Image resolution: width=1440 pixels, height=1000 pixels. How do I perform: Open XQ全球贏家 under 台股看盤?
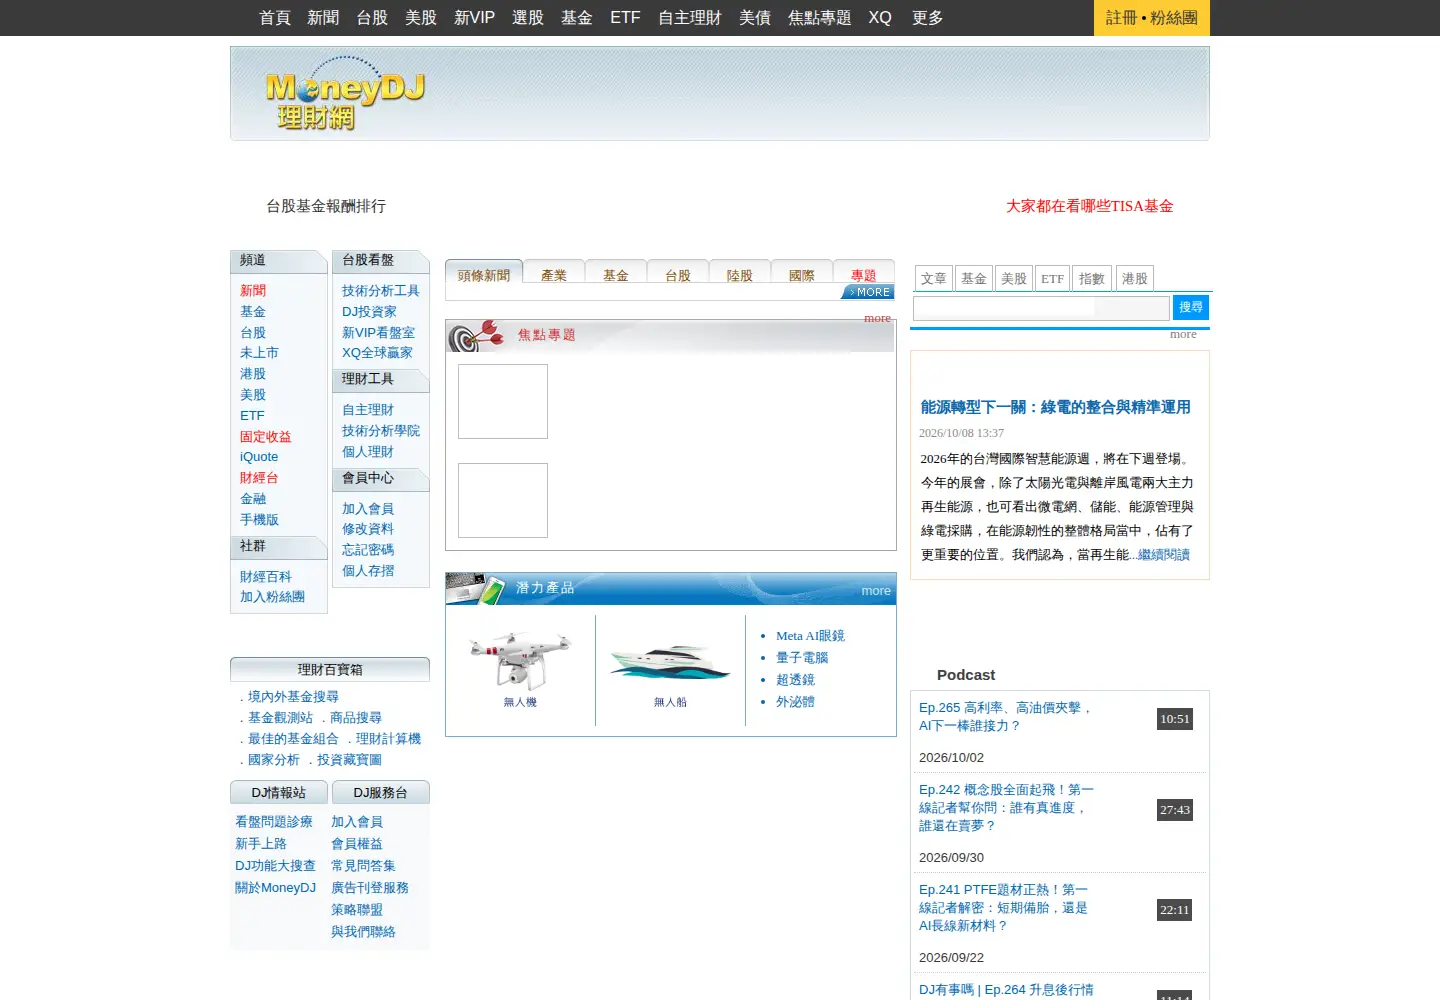point(377,353)
